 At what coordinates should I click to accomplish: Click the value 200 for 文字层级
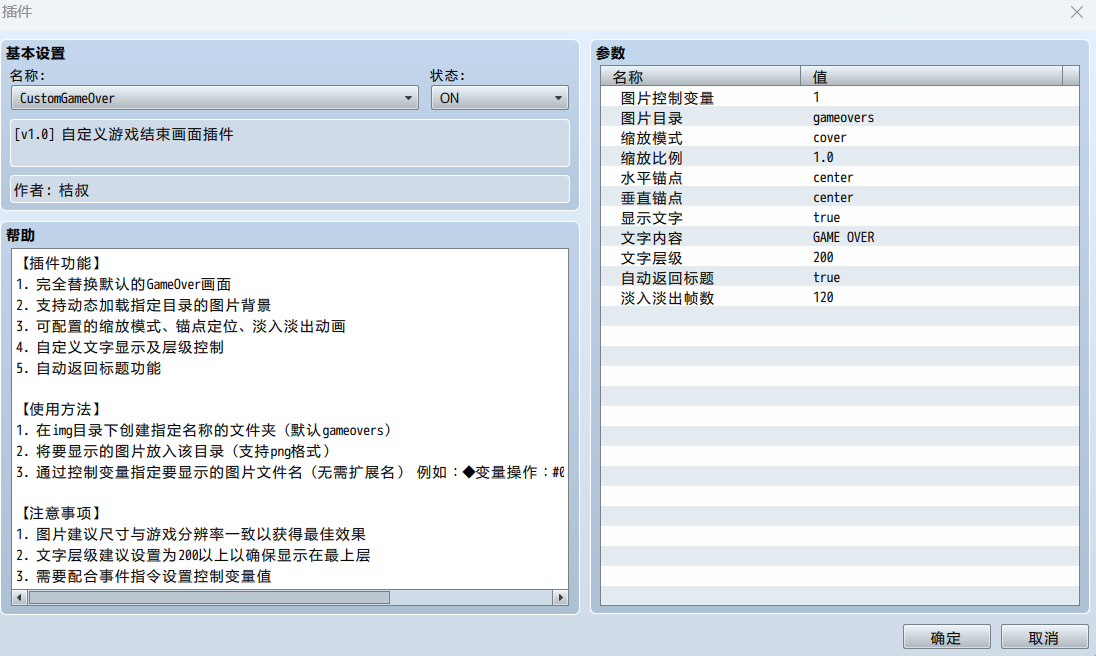pyautogui.click(x=823, y=257)
